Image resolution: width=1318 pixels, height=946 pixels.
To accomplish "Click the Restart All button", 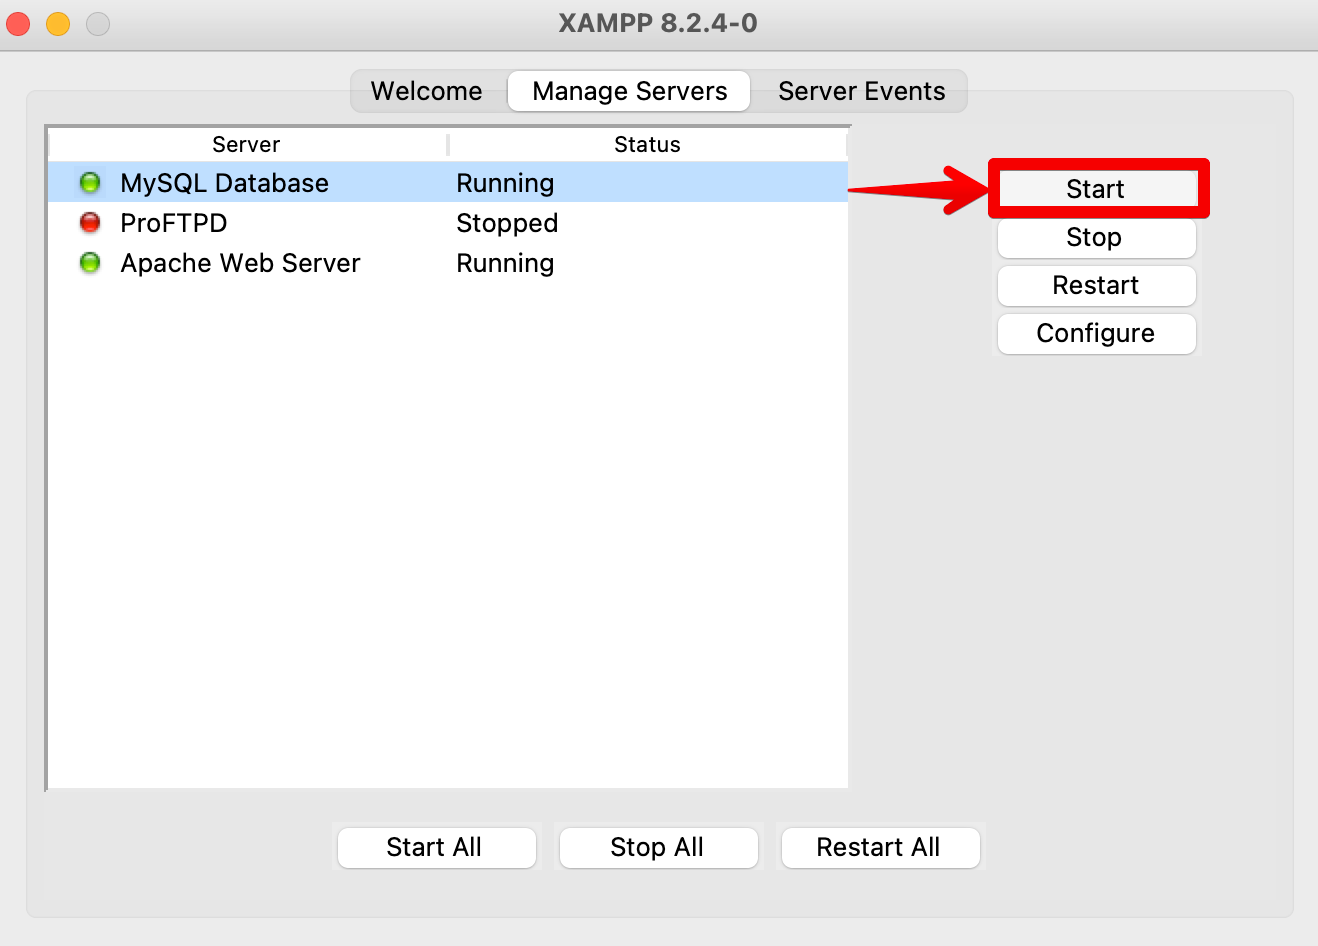I will (880, 848).
